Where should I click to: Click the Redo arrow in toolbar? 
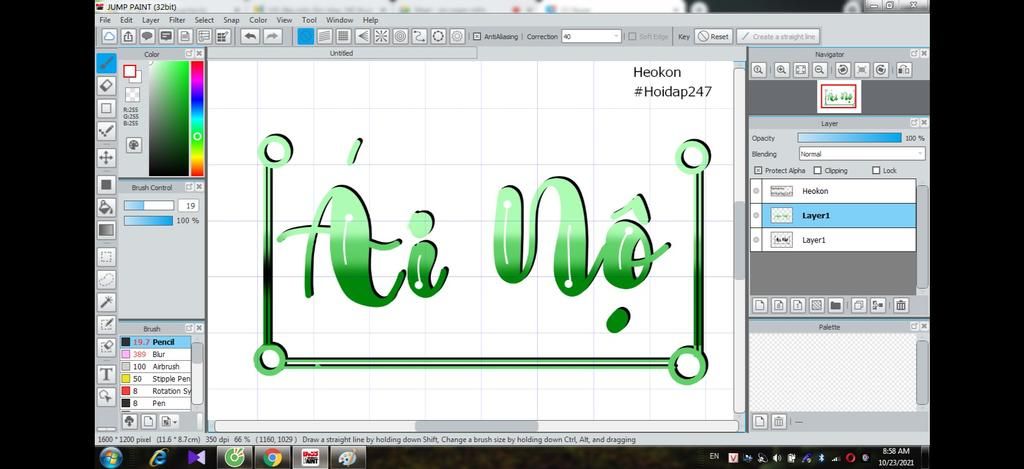272,37
